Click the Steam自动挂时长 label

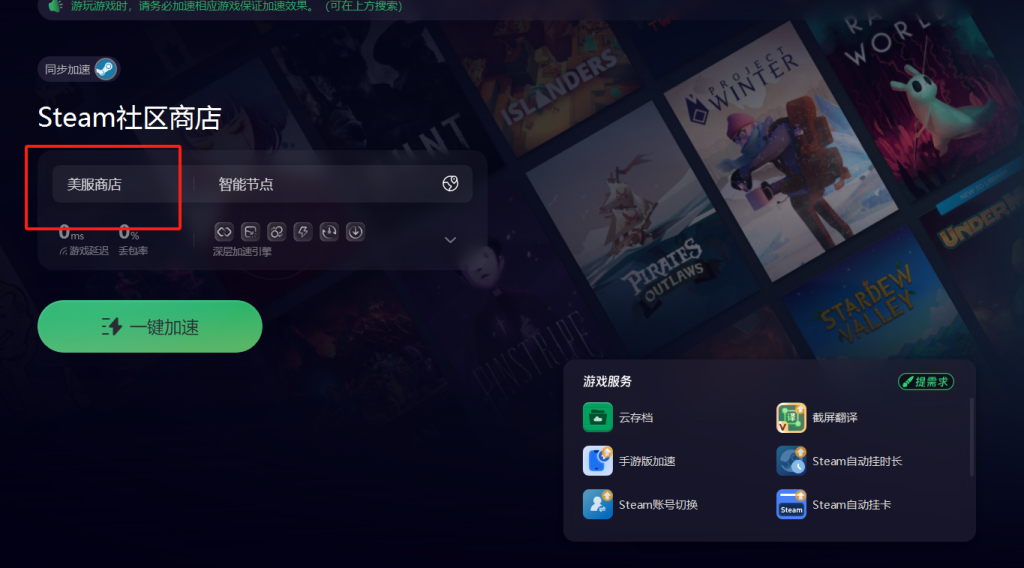point(857,462)
